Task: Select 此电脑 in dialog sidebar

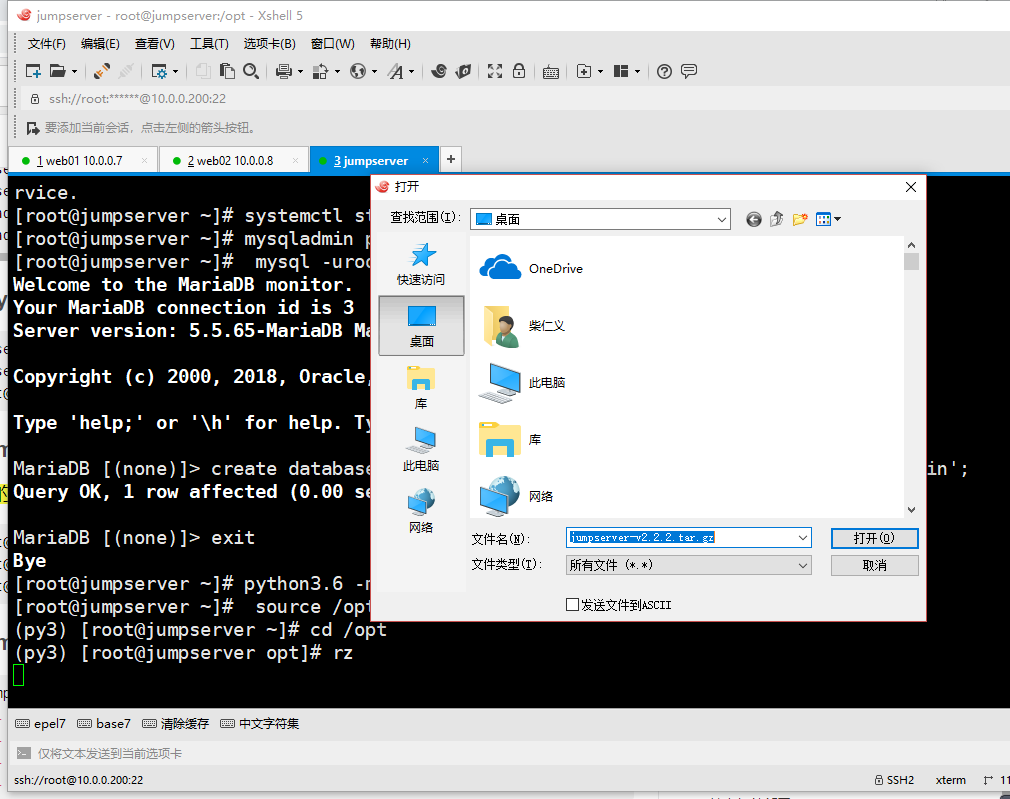Action: click(421, 450)
